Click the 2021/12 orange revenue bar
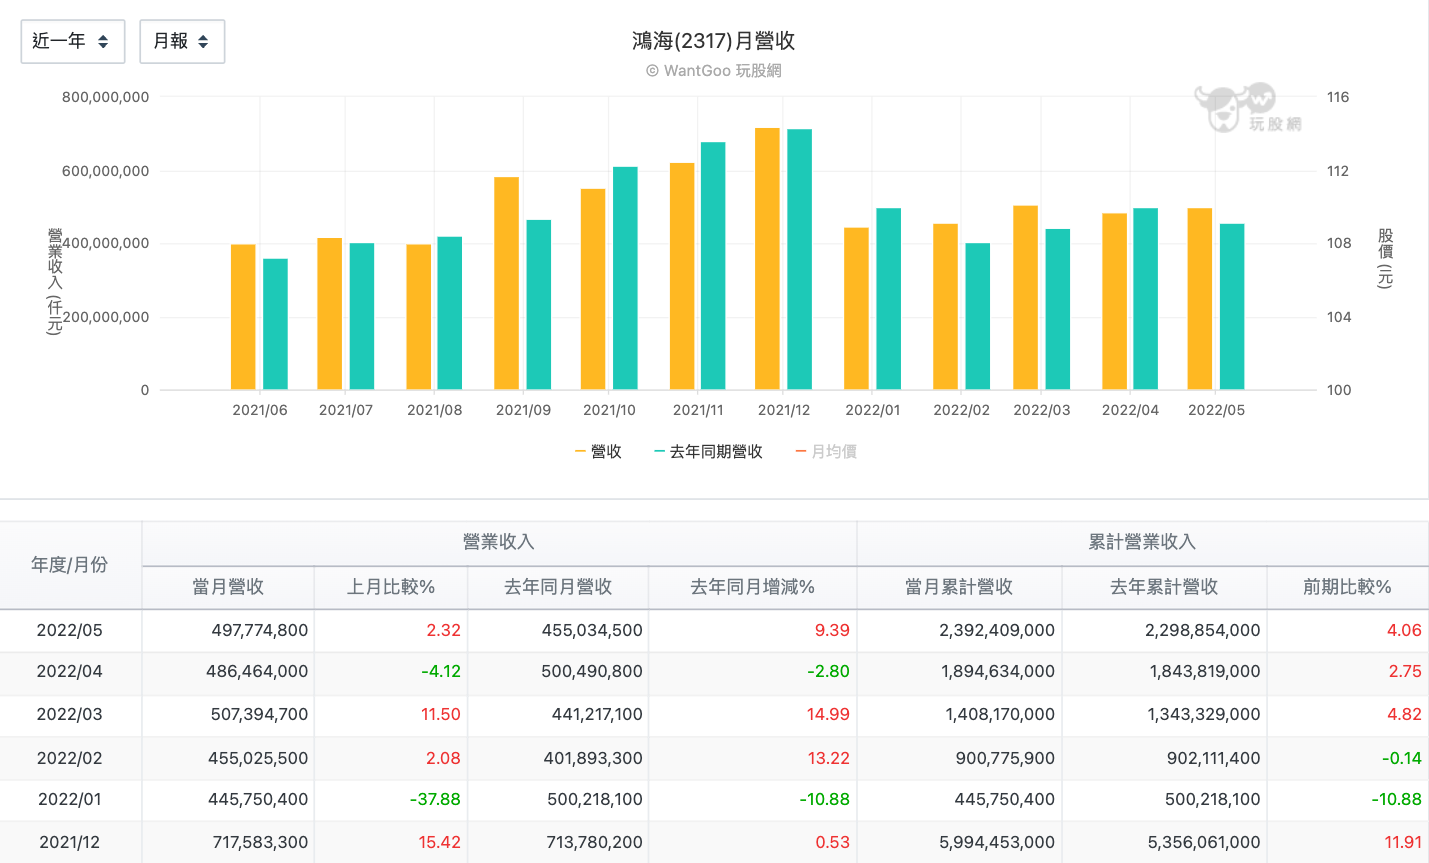The height and width of the screenshot is (863, 1429). coord(767,259)
